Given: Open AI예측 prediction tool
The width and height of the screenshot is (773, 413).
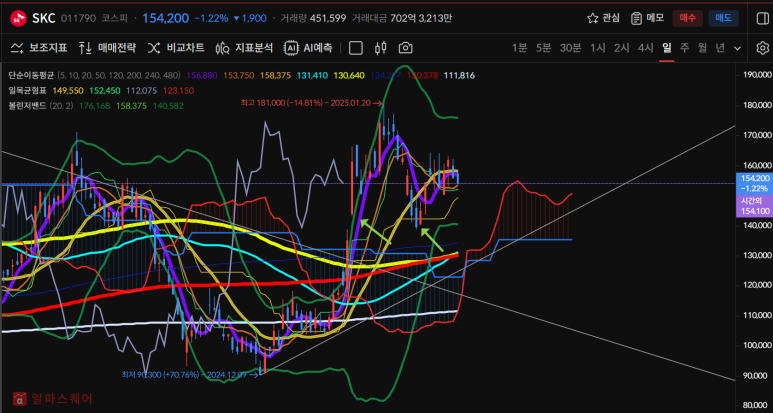Looking at the screenshot, I should pyautogui.click(x=308, y=48).
